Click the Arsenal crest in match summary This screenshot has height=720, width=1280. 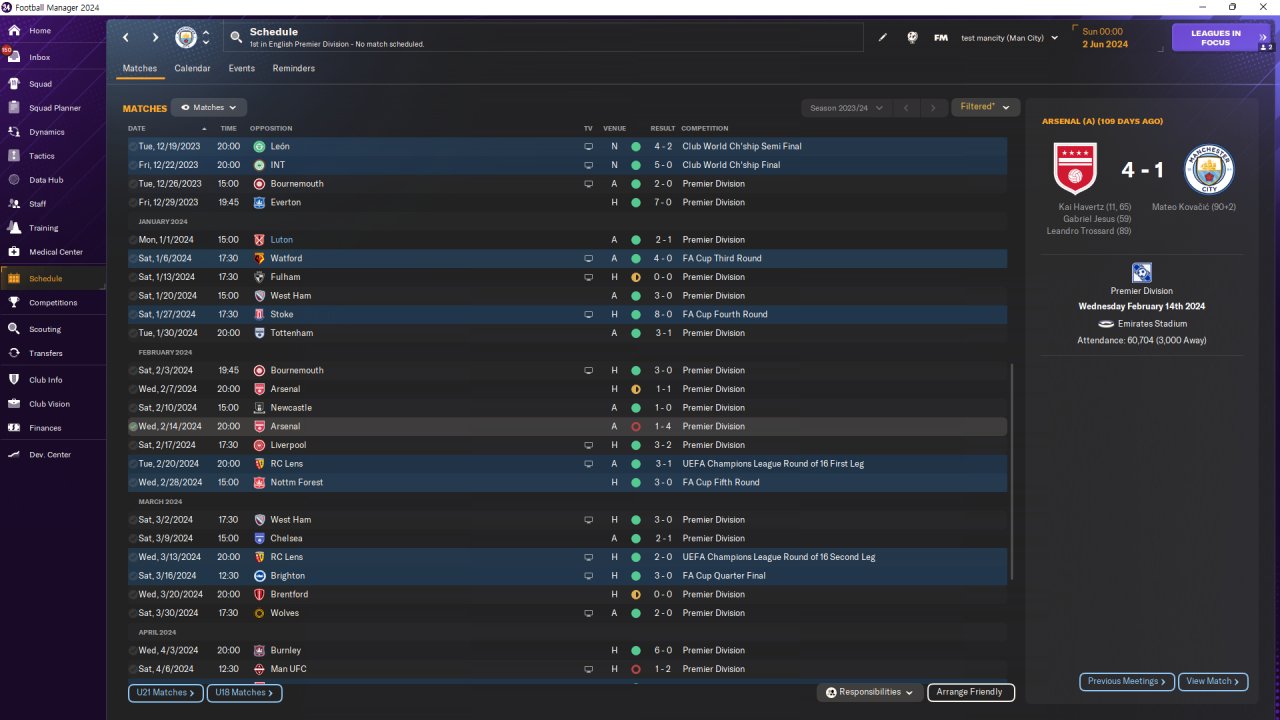(x=1075, y=169)
